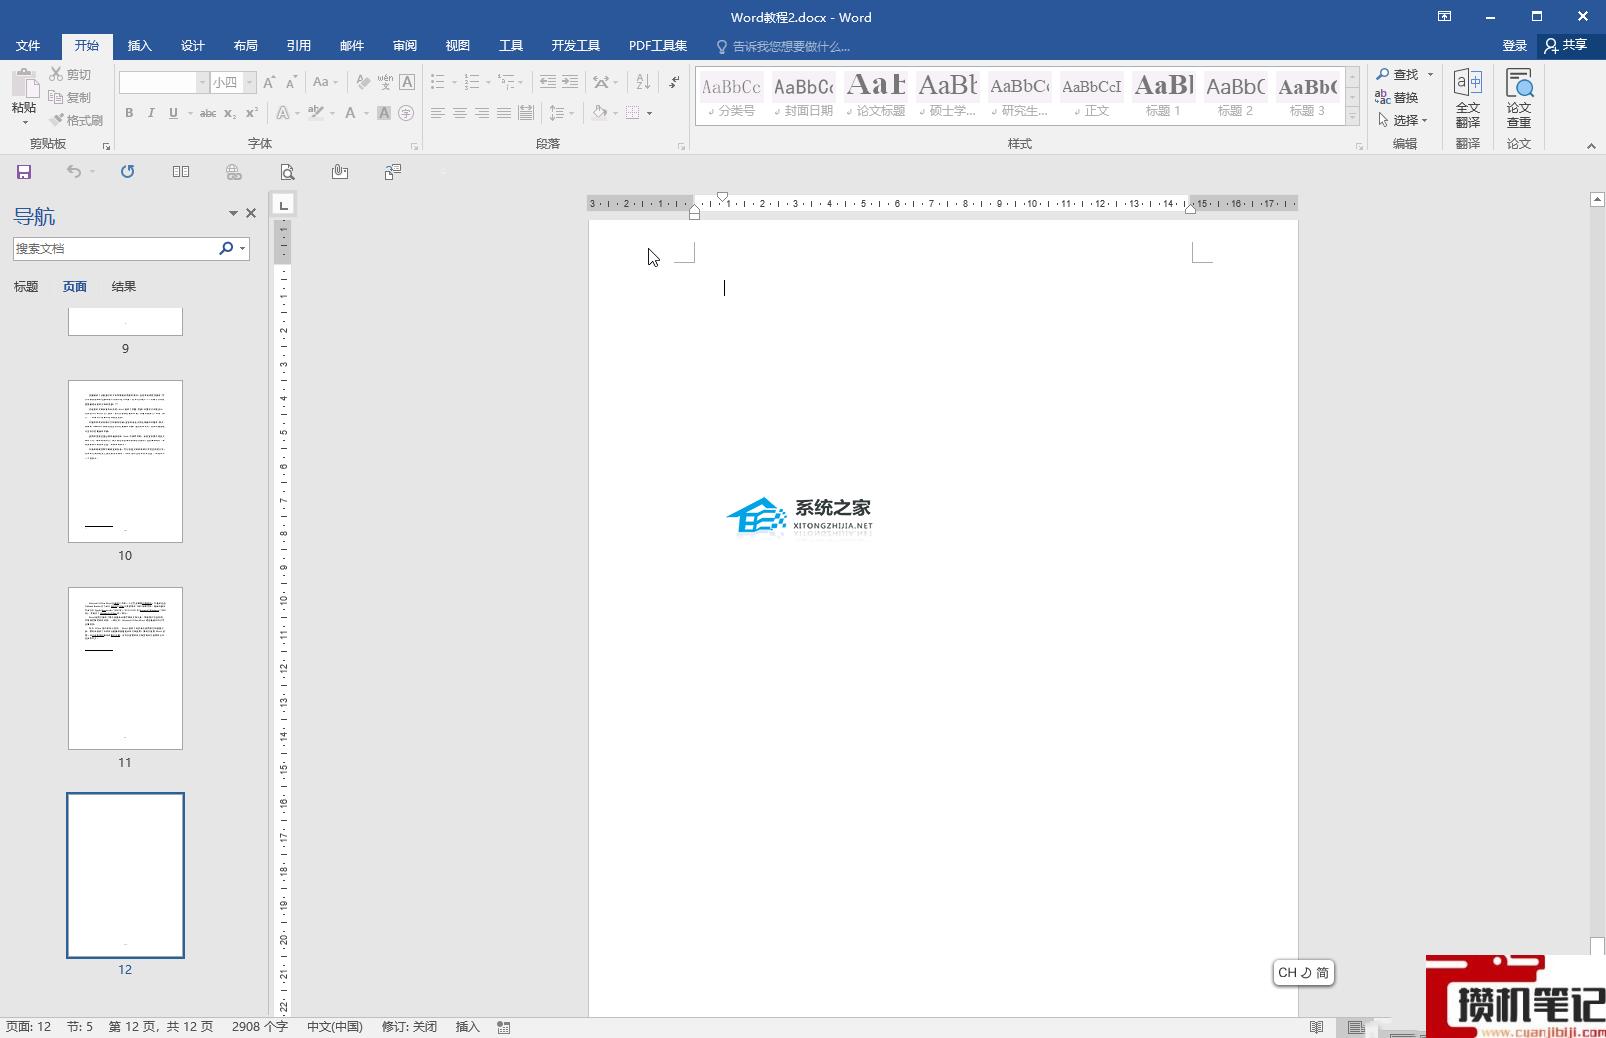Image resolution: width=1606 pixels, height=1038 pixels.
Task: Toggle Character Shading button
Action: pos(384,113)
